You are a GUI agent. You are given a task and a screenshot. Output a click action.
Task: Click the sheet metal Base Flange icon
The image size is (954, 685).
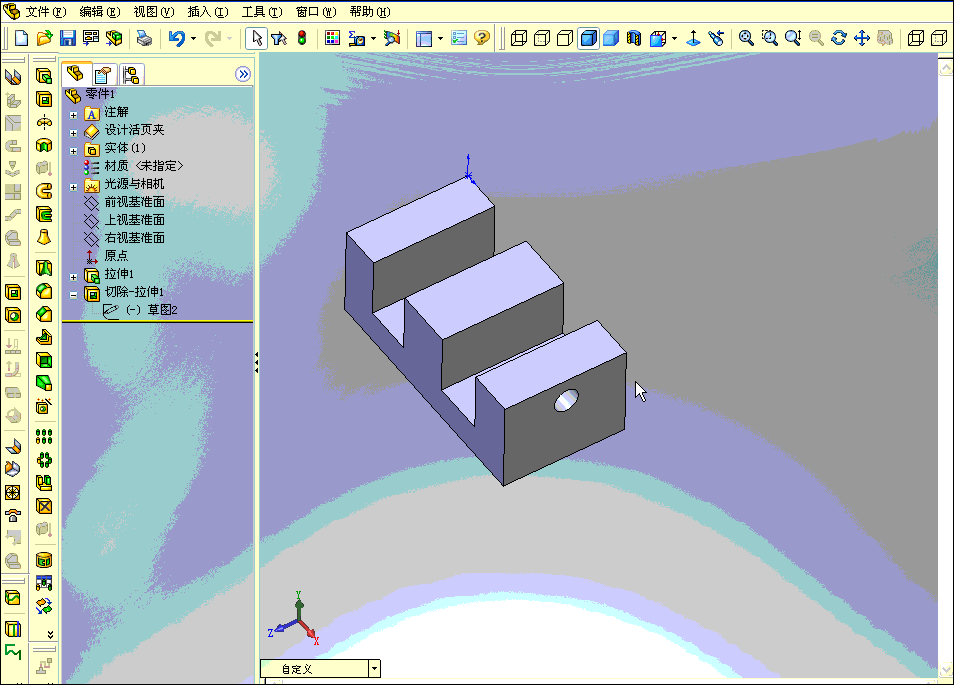(x=13, y=77)
